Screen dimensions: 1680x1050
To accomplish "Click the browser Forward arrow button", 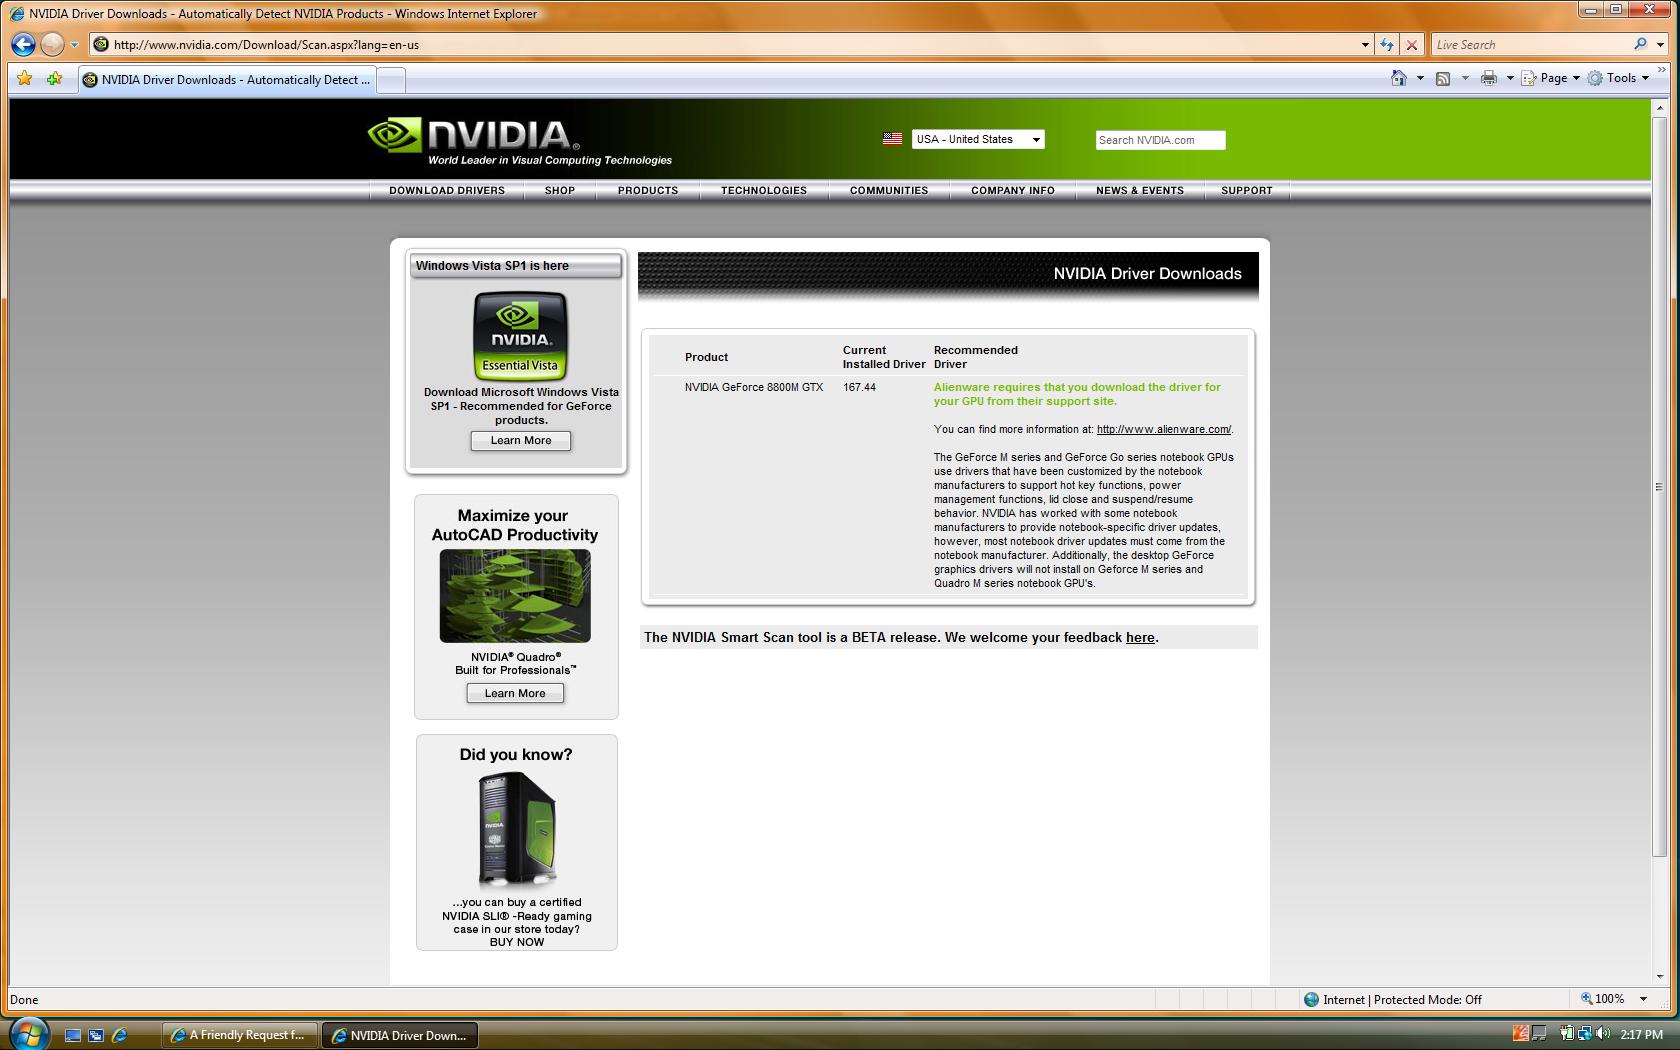I will coord(52,44).
